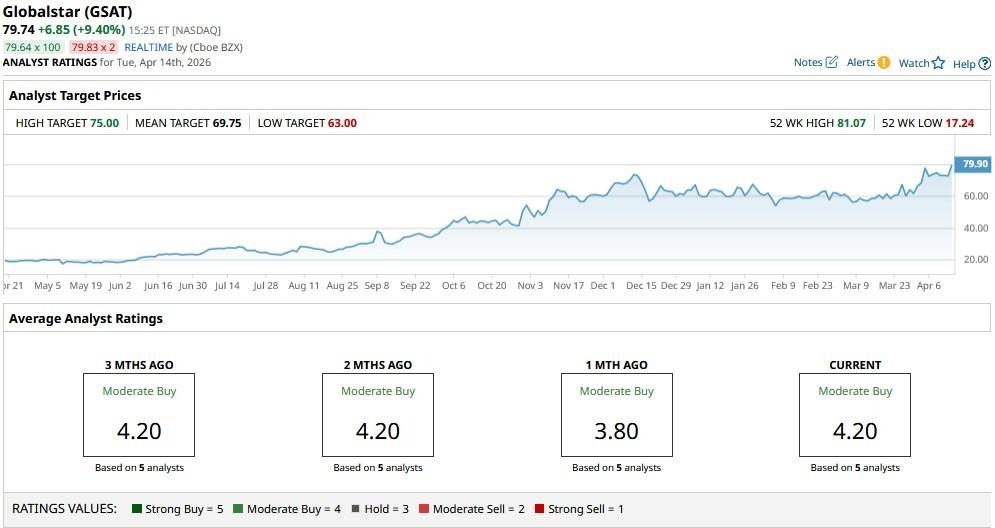
Task: Click the ANALYST RATINGS date line
Action: [107, 62]
